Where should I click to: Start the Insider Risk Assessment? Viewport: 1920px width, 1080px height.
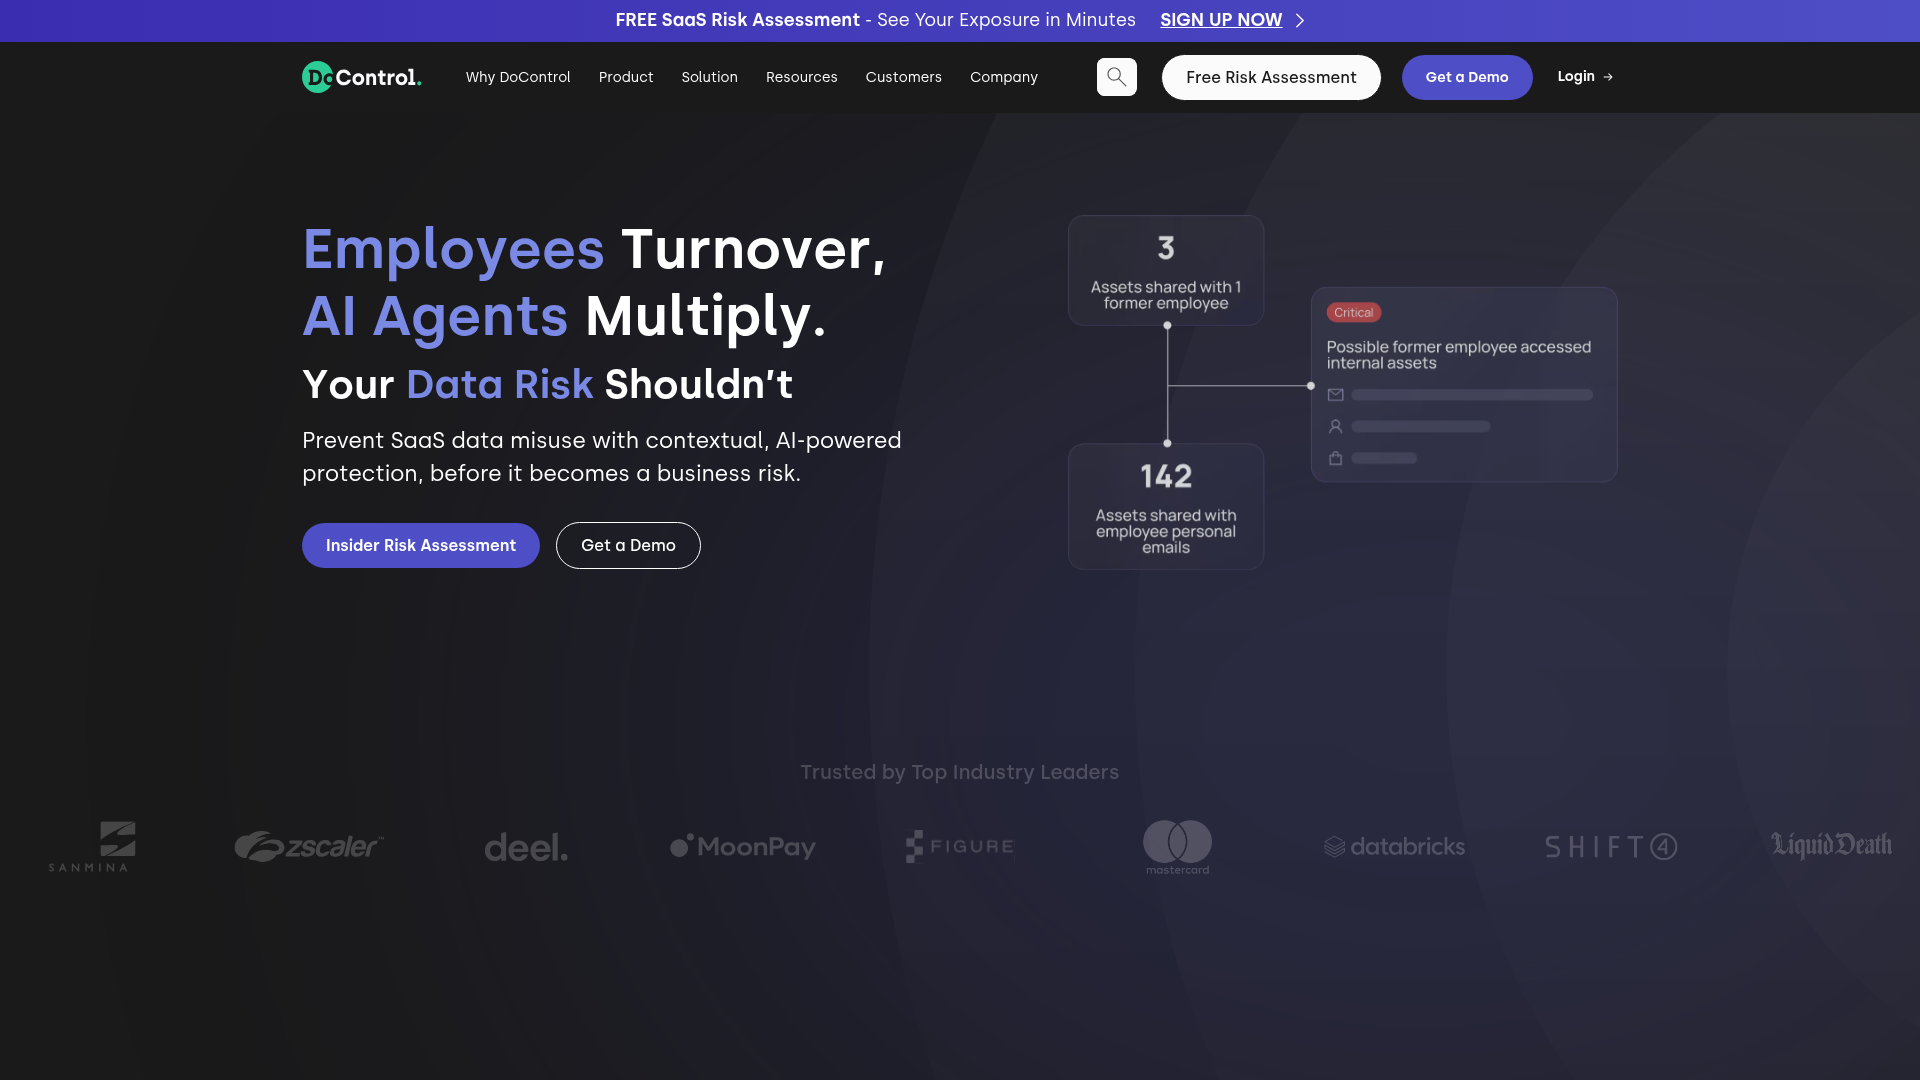click(421, 545)
